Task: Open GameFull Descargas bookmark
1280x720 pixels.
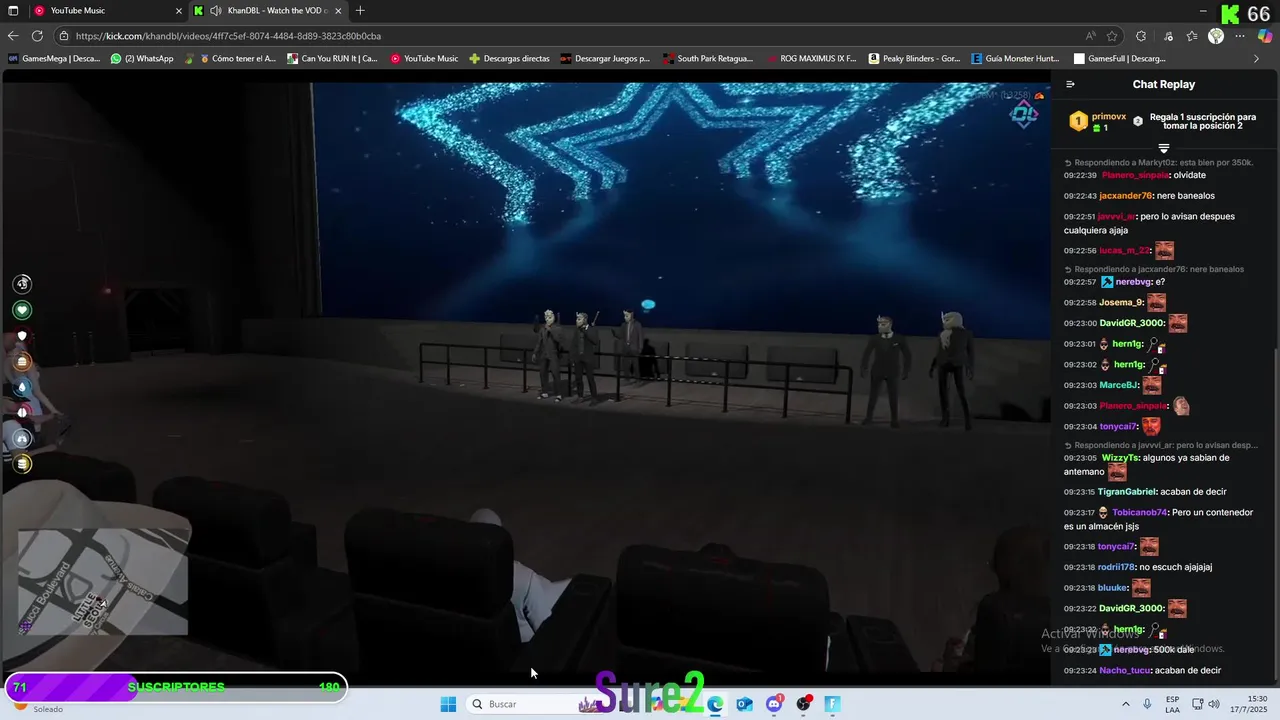Action: coord(1120,58)
